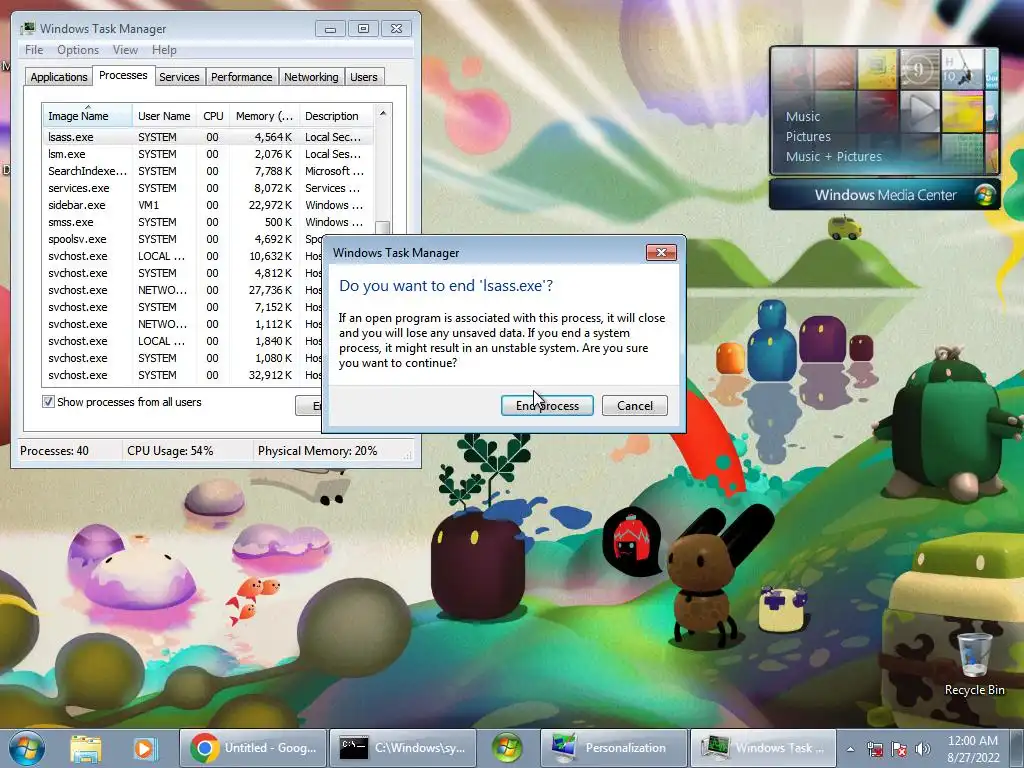Select the Processes tab
This screenshot has height=768, width=1024.
pos(123,75)
